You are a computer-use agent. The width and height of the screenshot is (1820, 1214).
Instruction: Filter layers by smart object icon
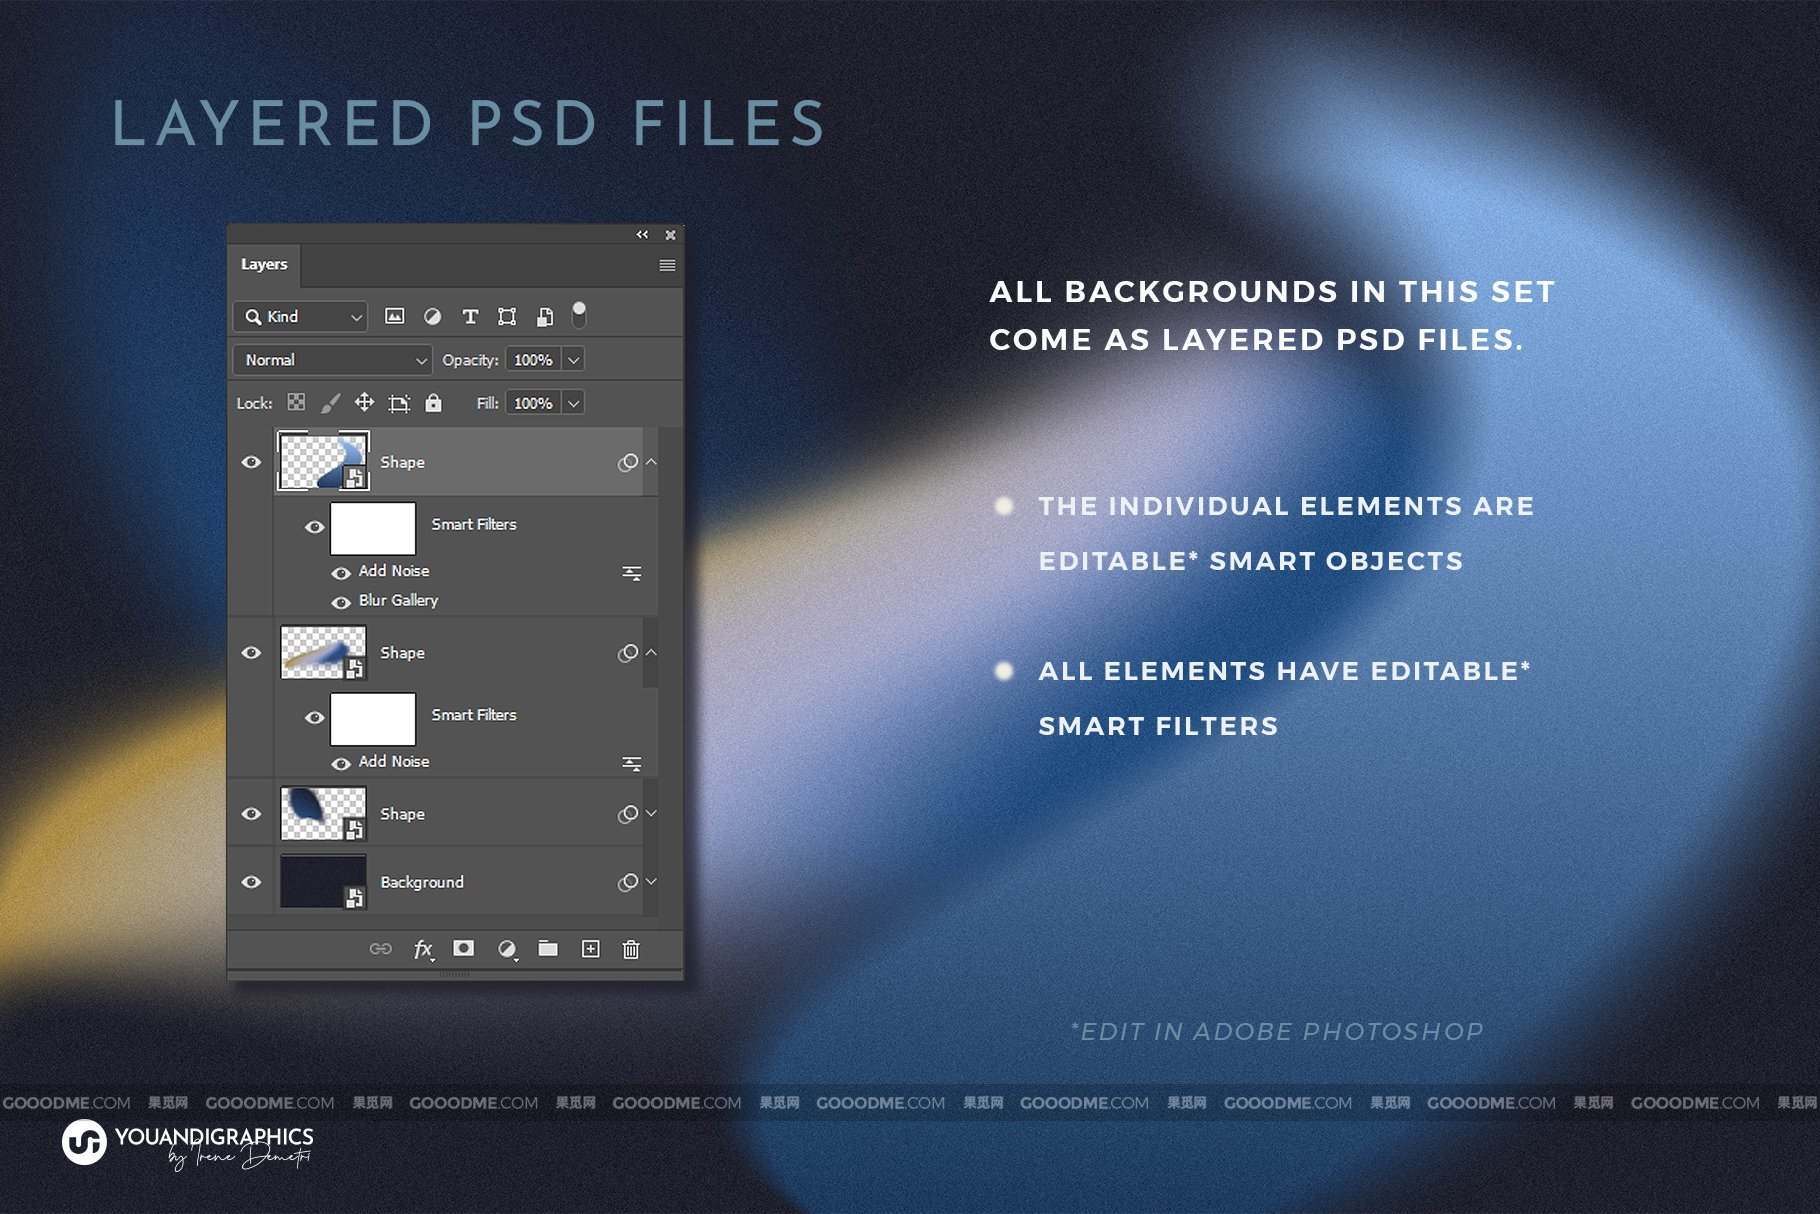pyautogui.click(x=545, y=316)
